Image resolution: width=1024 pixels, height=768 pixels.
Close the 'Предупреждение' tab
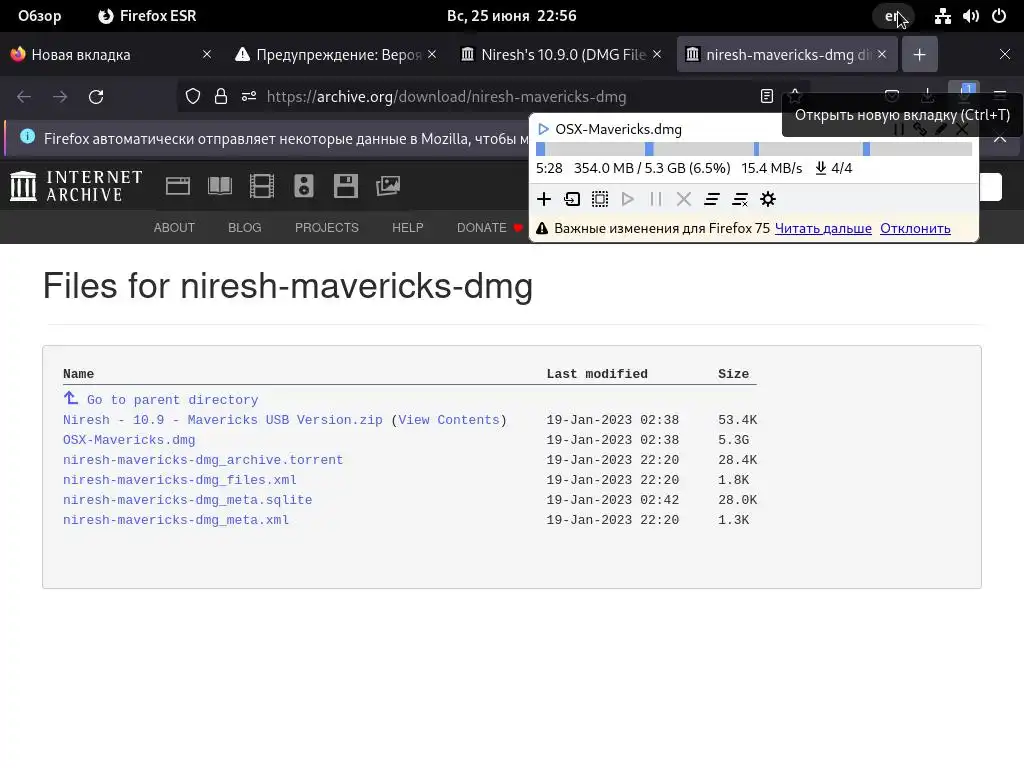click(432, 55)
